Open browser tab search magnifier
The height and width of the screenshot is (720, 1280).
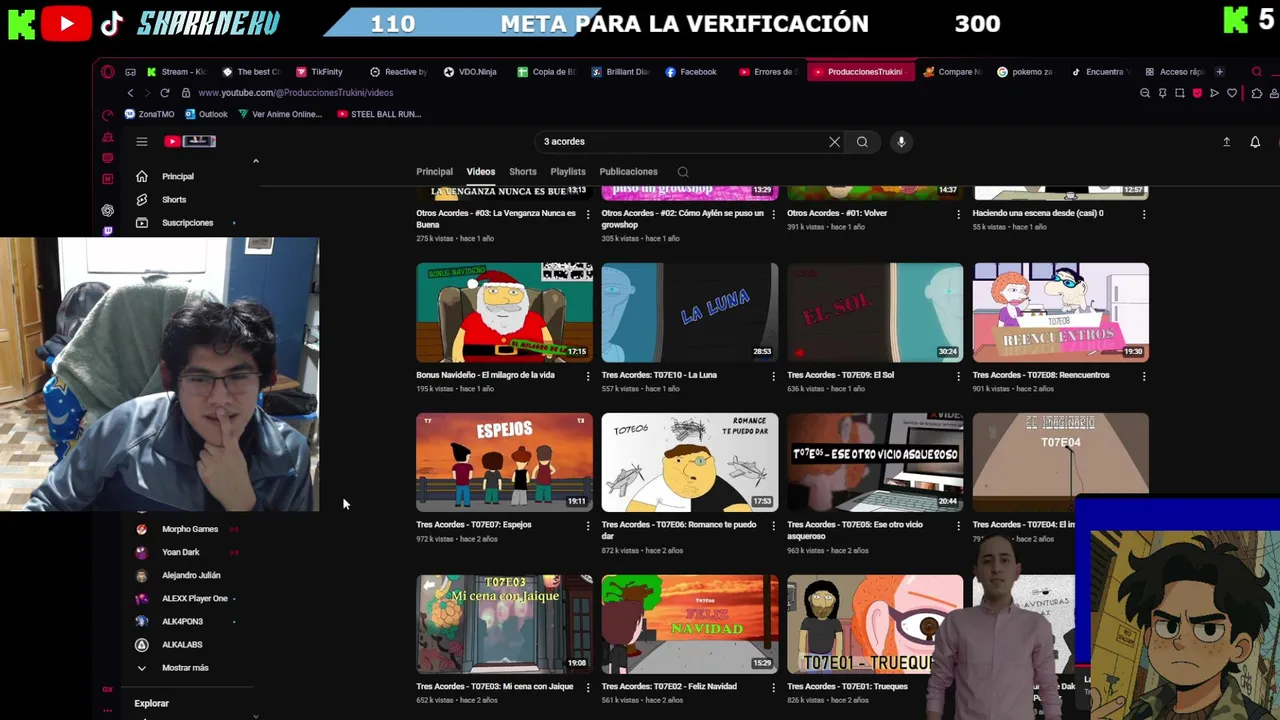[x=1257, y=72]
